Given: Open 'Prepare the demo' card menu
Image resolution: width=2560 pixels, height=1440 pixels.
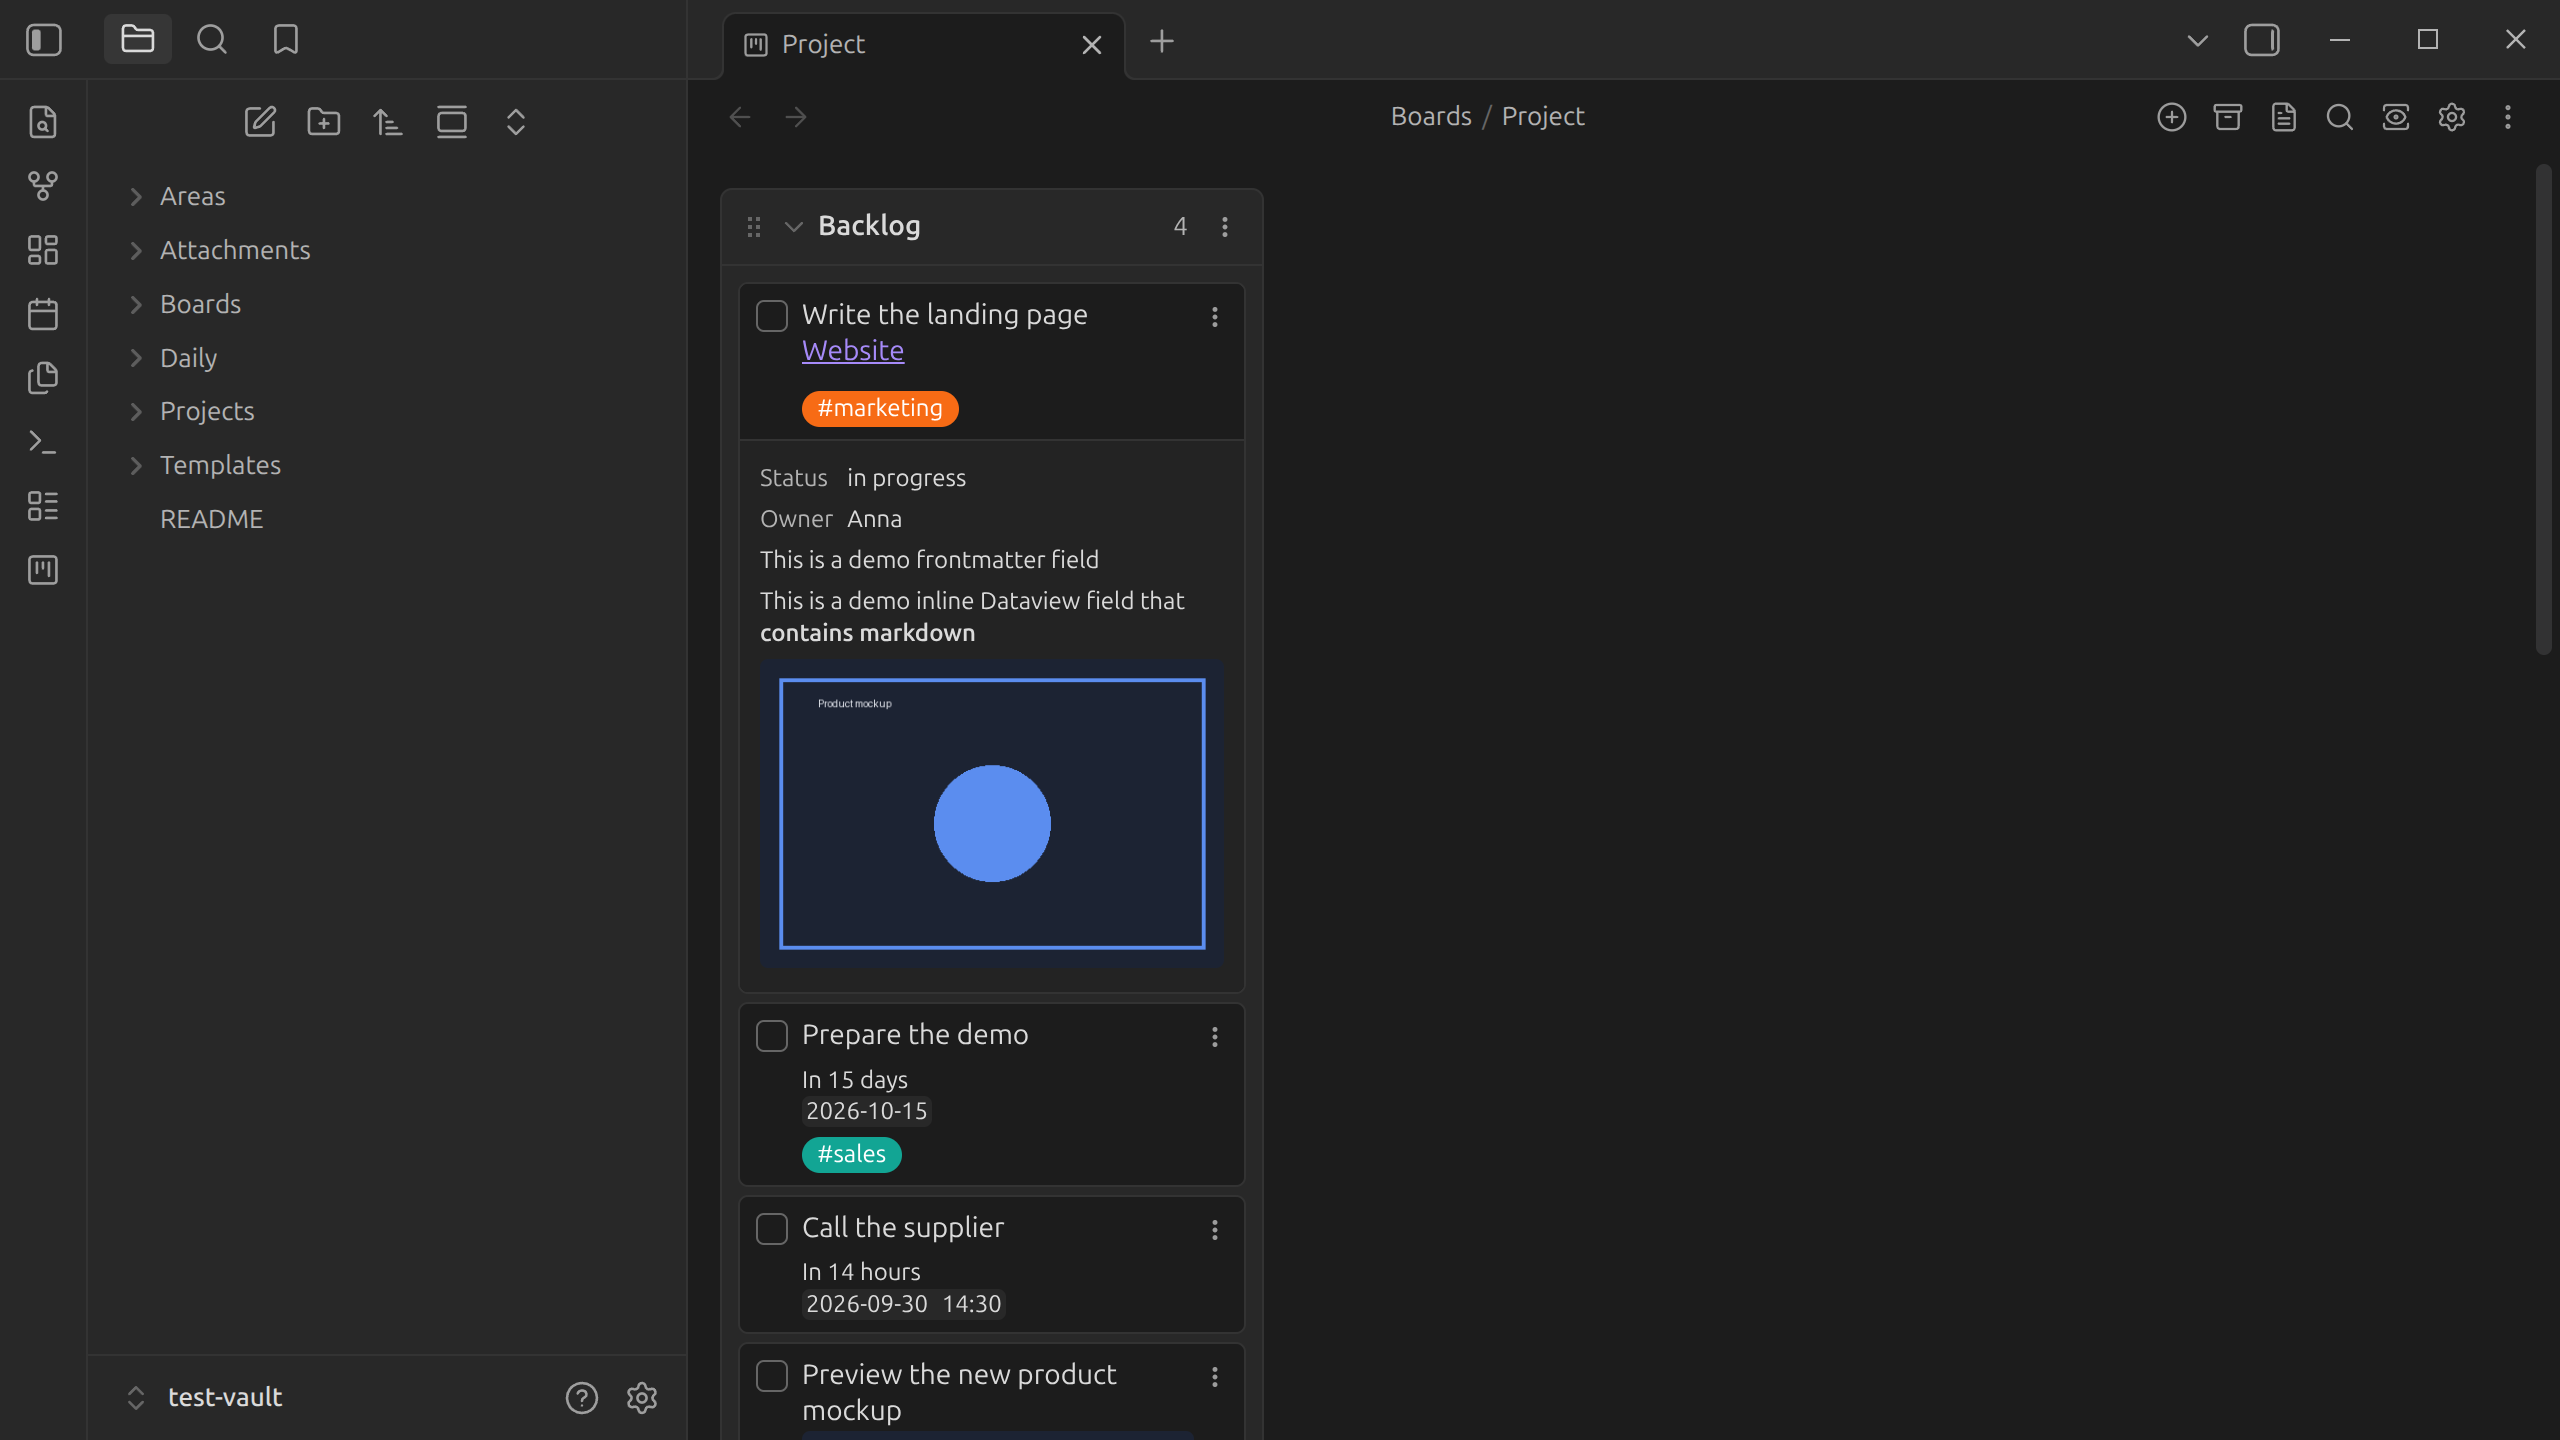Looking at the screenshot, I should pos(1215,1037).
